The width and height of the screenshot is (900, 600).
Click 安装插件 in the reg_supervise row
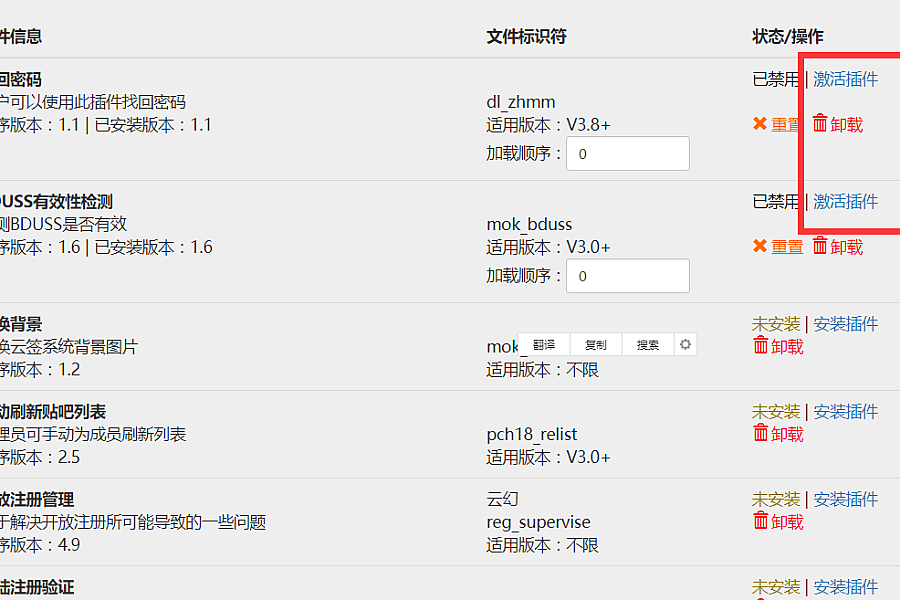pyautogui.click(x=845, y=499)
